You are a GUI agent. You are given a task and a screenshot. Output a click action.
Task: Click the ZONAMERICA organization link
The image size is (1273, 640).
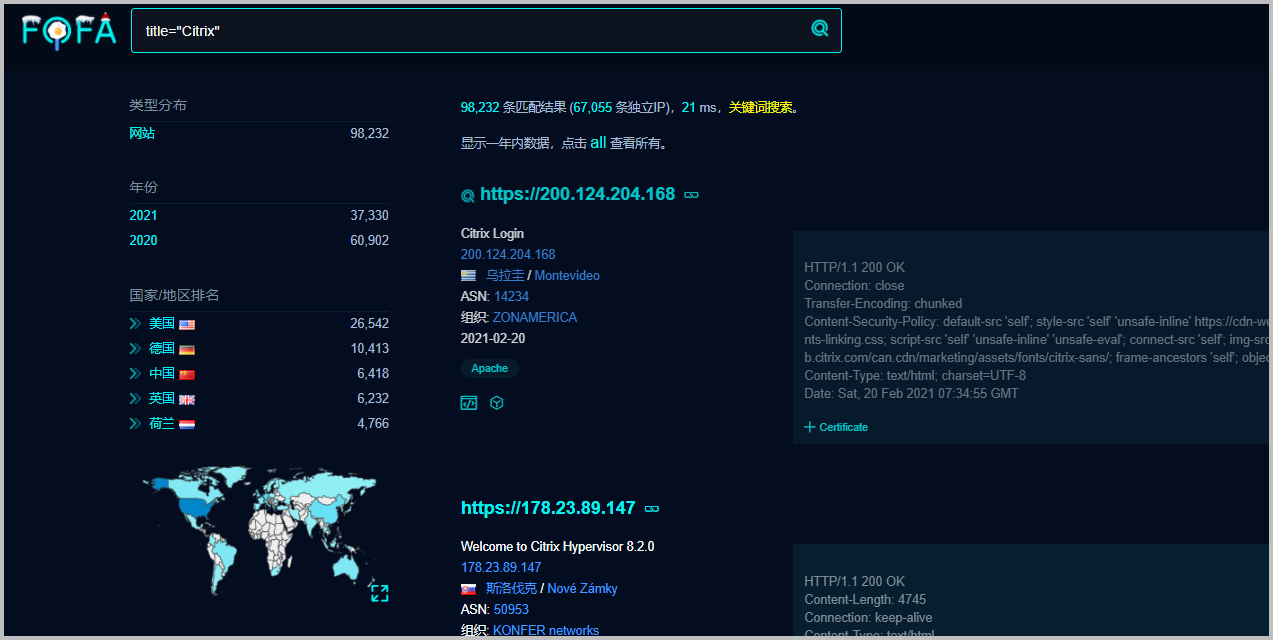pos(535,317)
